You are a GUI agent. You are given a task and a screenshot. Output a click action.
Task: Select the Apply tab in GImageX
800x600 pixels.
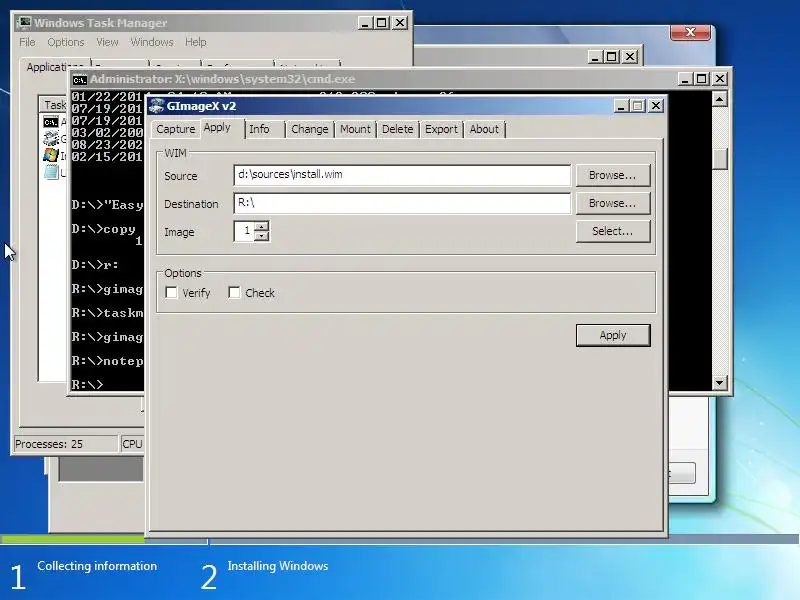click(x=217, y=128)
